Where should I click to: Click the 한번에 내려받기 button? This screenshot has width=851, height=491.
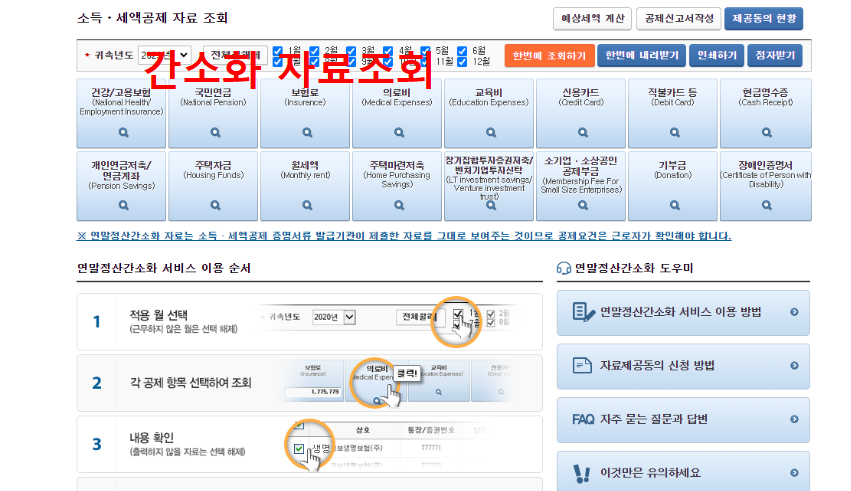(x=642, y=55)
